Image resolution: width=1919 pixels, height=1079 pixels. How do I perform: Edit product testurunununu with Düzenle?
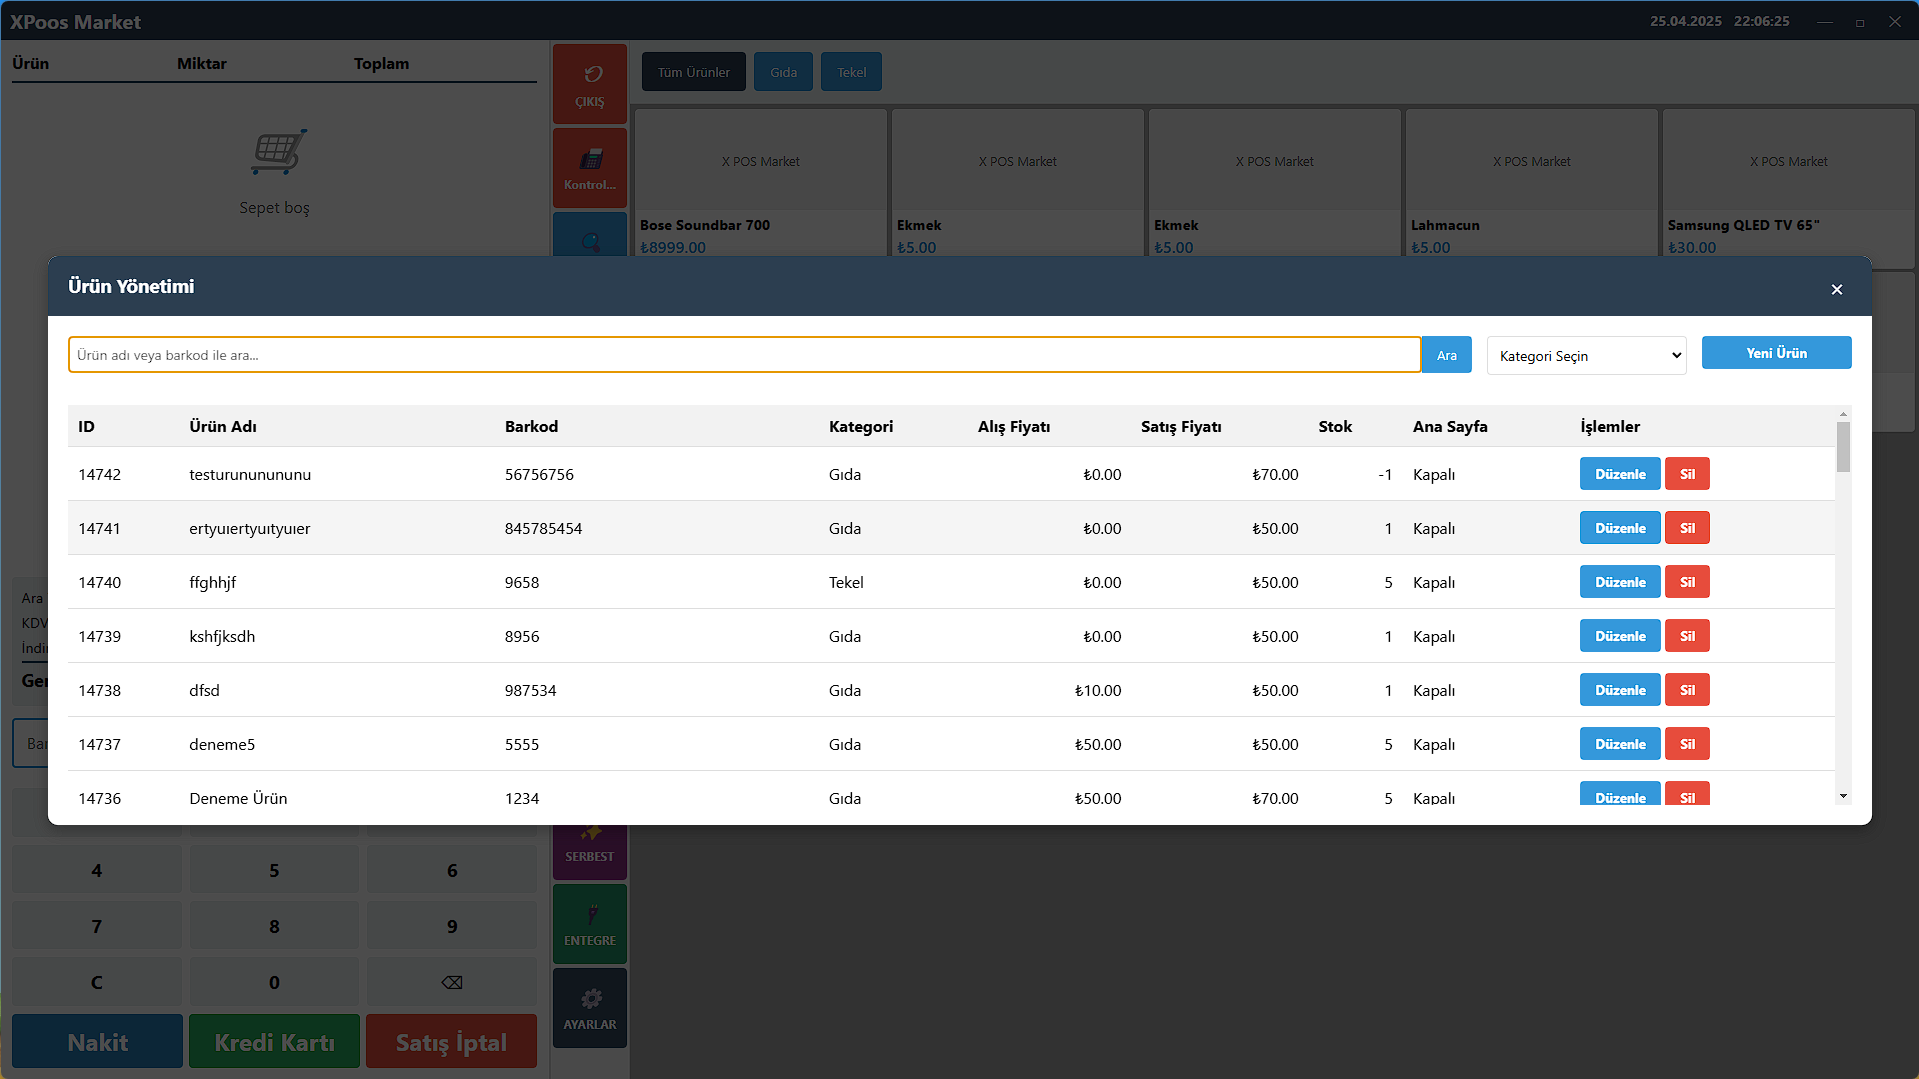(x=1619, y=474)
